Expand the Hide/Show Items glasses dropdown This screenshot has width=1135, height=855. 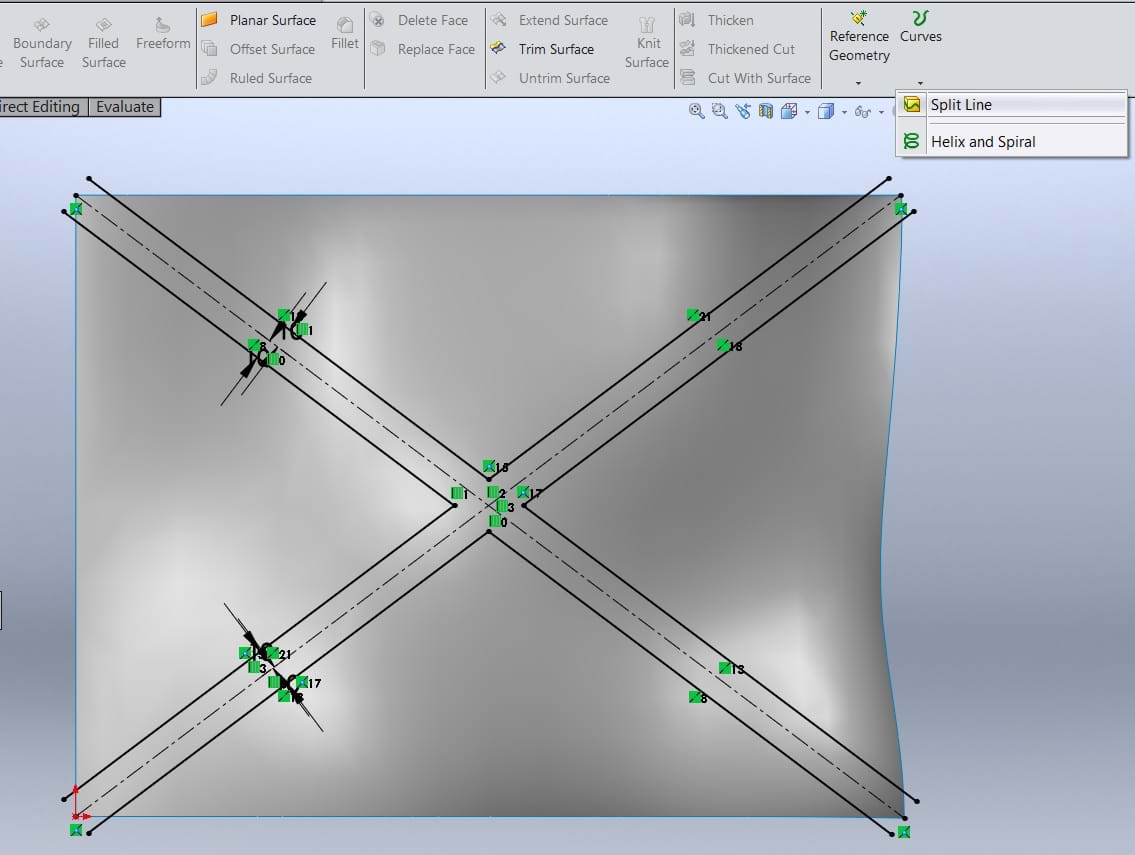pos(881,112)
